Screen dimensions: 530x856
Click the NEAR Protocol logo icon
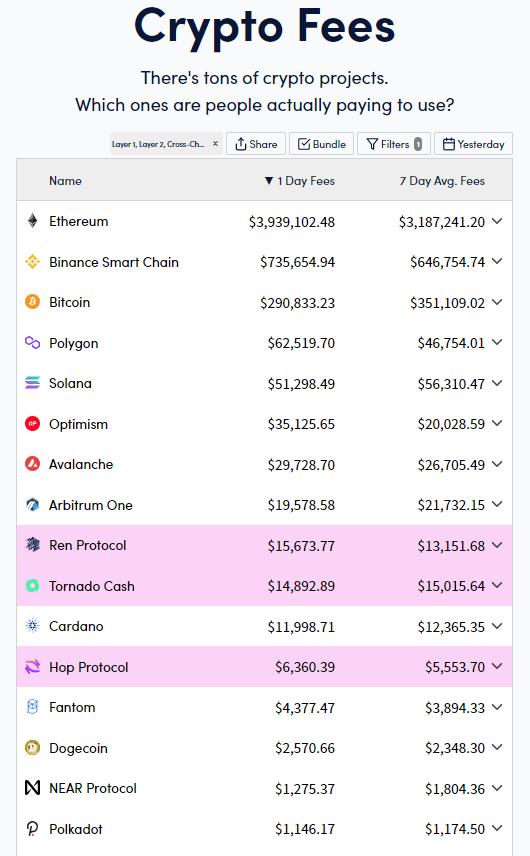click(33, 788)
